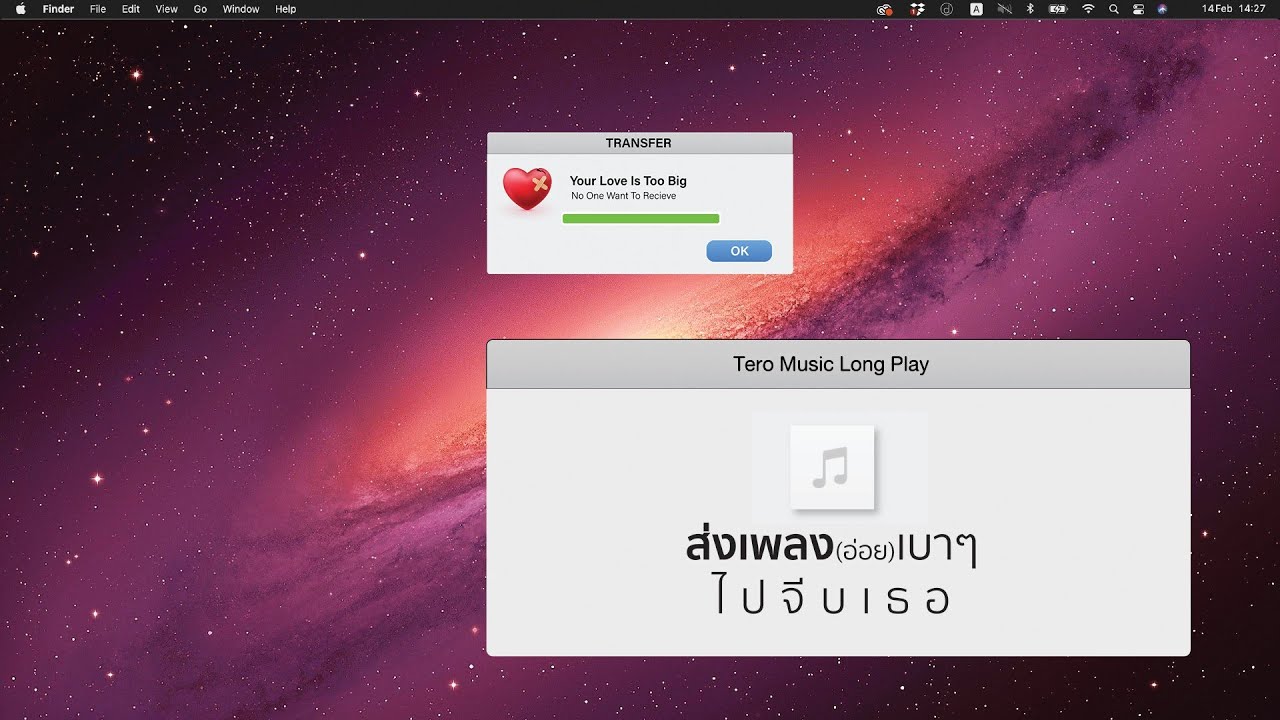Click the Siri icon
1280x720 pixels.
coord(1162,9)
